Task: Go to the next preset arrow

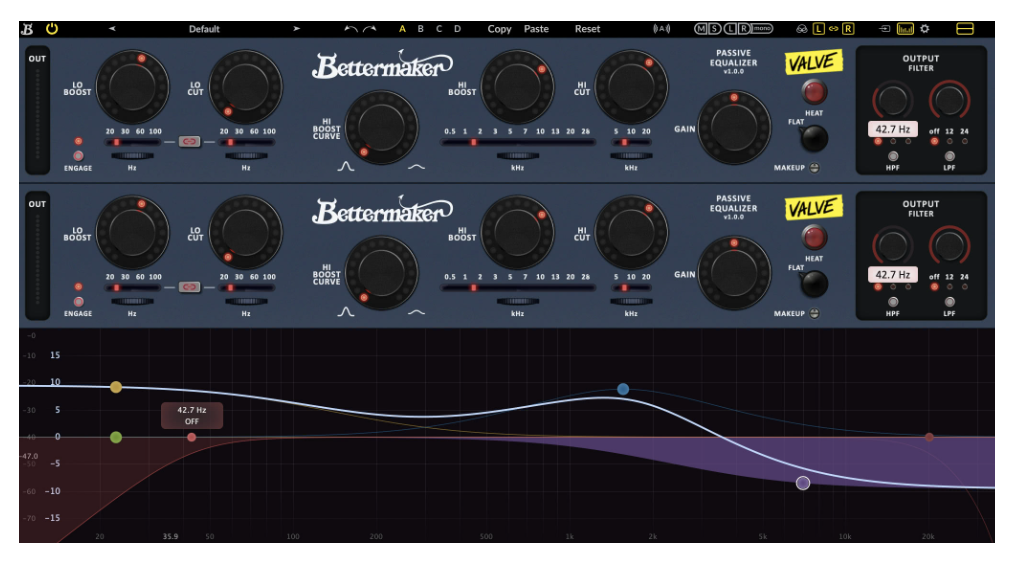Action: click(296, 29)
